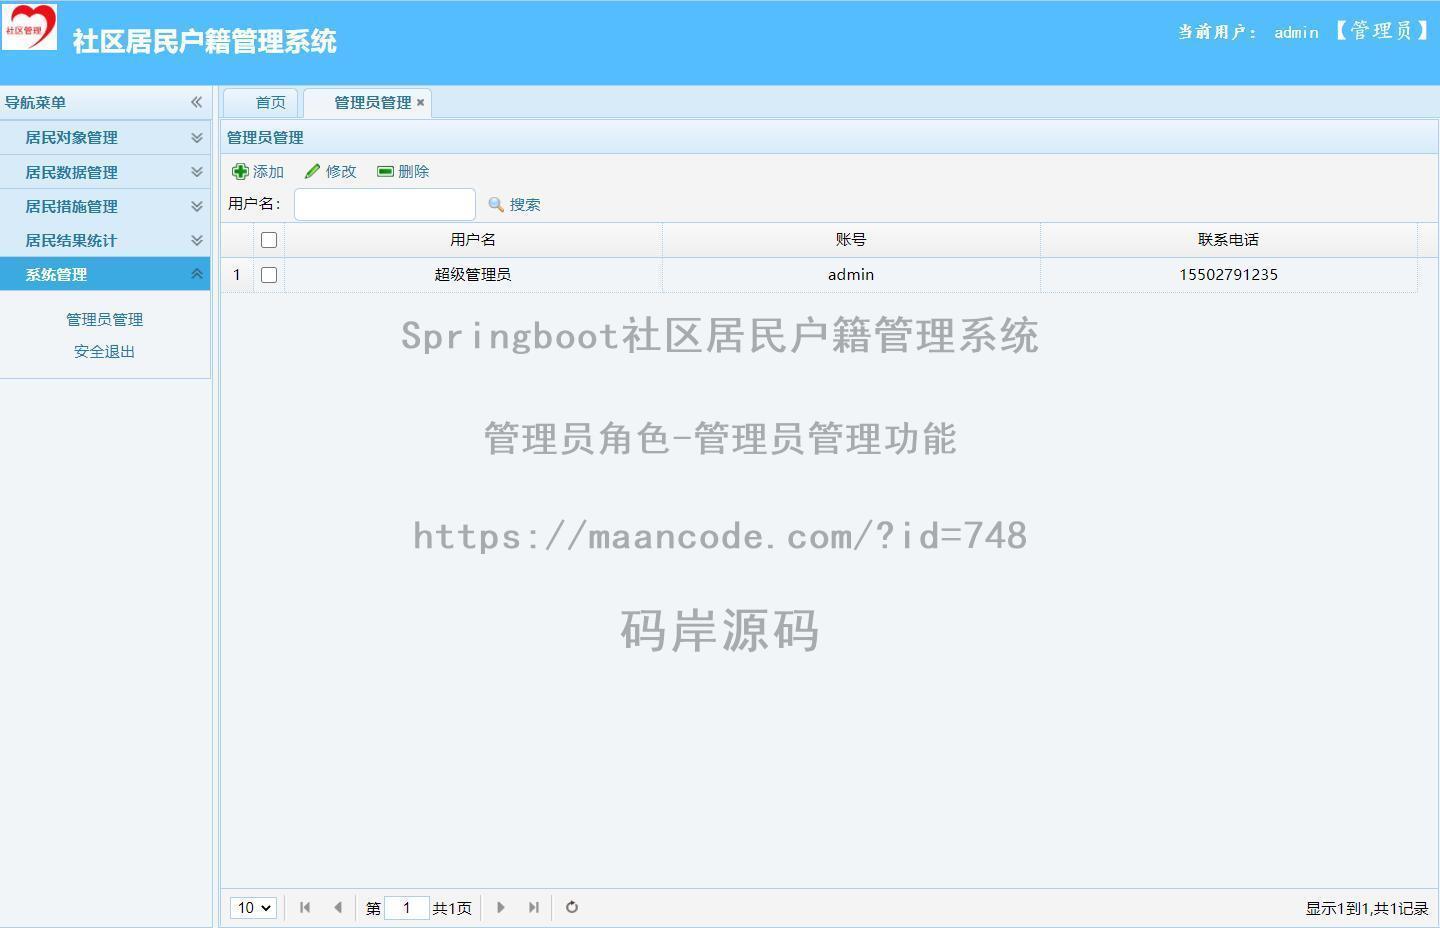Go to the first page
The image size is (1440, 928).
click(305, 908)
